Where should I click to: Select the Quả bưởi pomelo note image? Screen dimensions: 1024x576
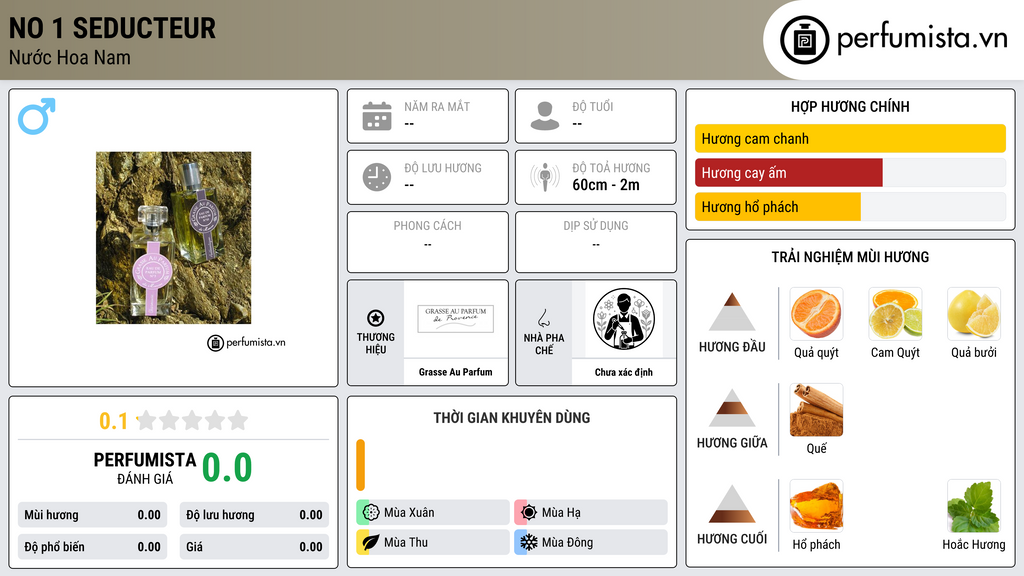pyautogui.click(x=974, y=313)
